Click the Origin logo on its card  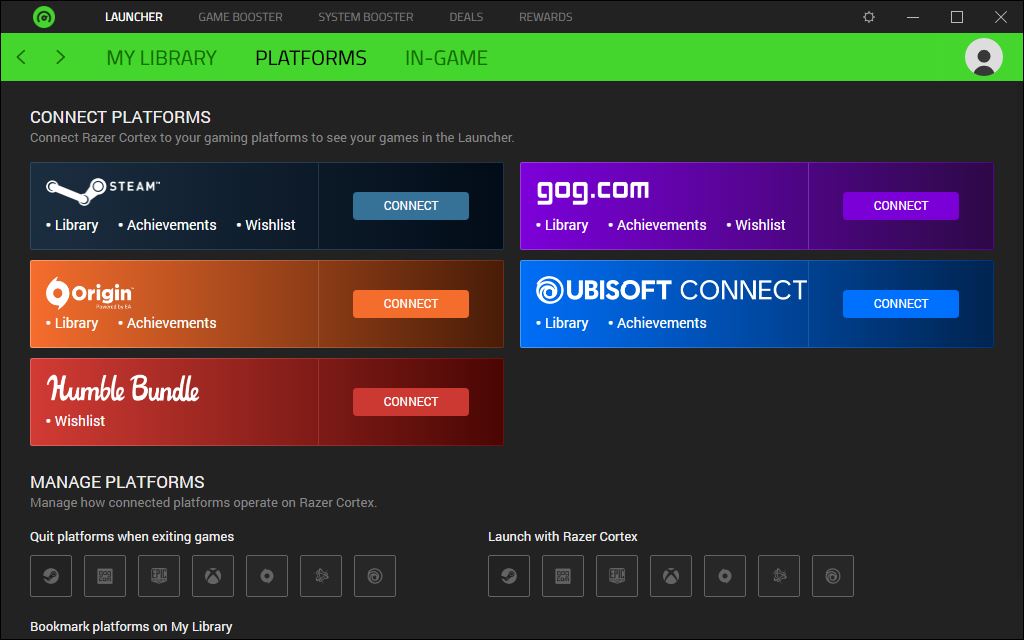(x=89, y=293)
